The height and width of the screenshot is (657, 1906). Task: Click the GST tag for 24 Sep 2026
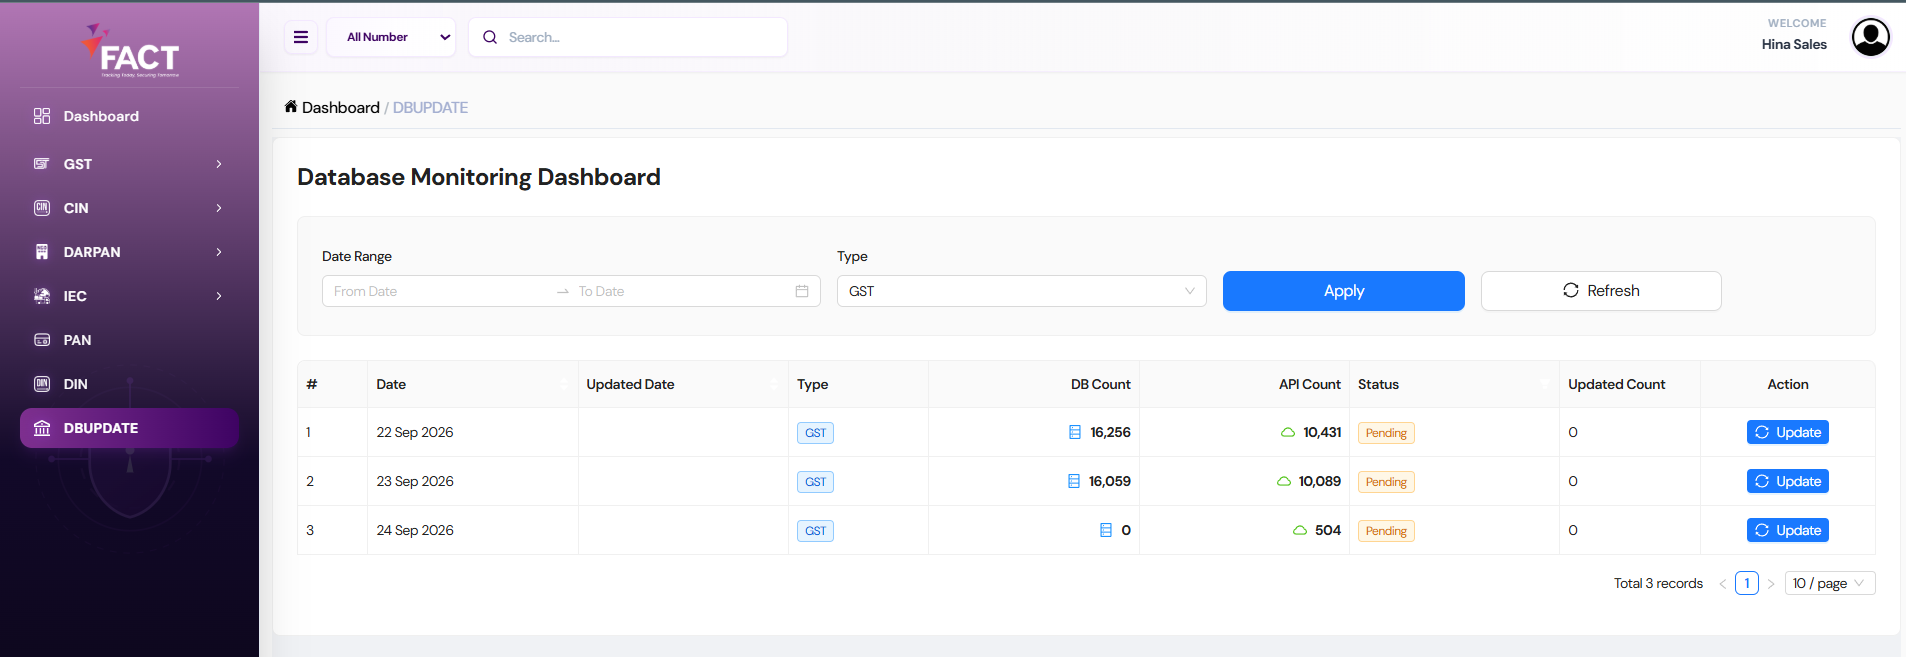click(816, 531)
